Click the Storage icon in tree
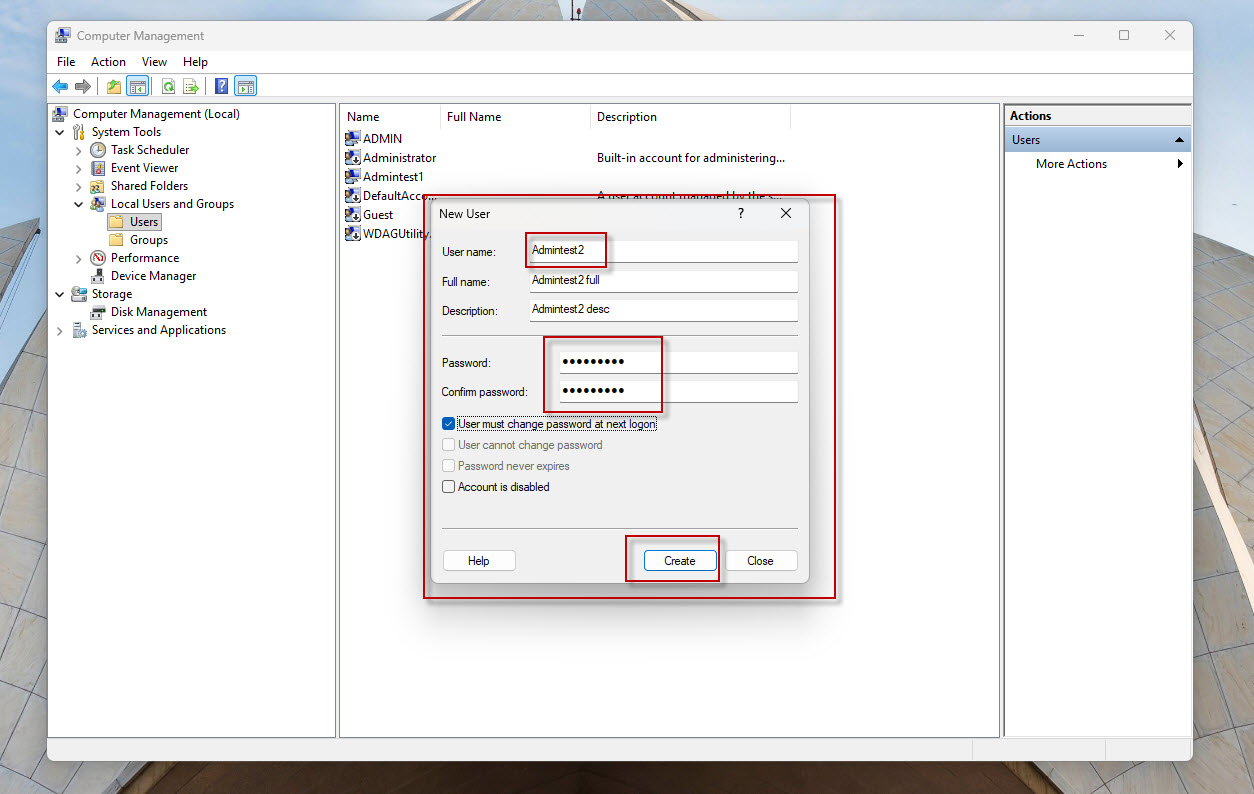 [80, 294]
